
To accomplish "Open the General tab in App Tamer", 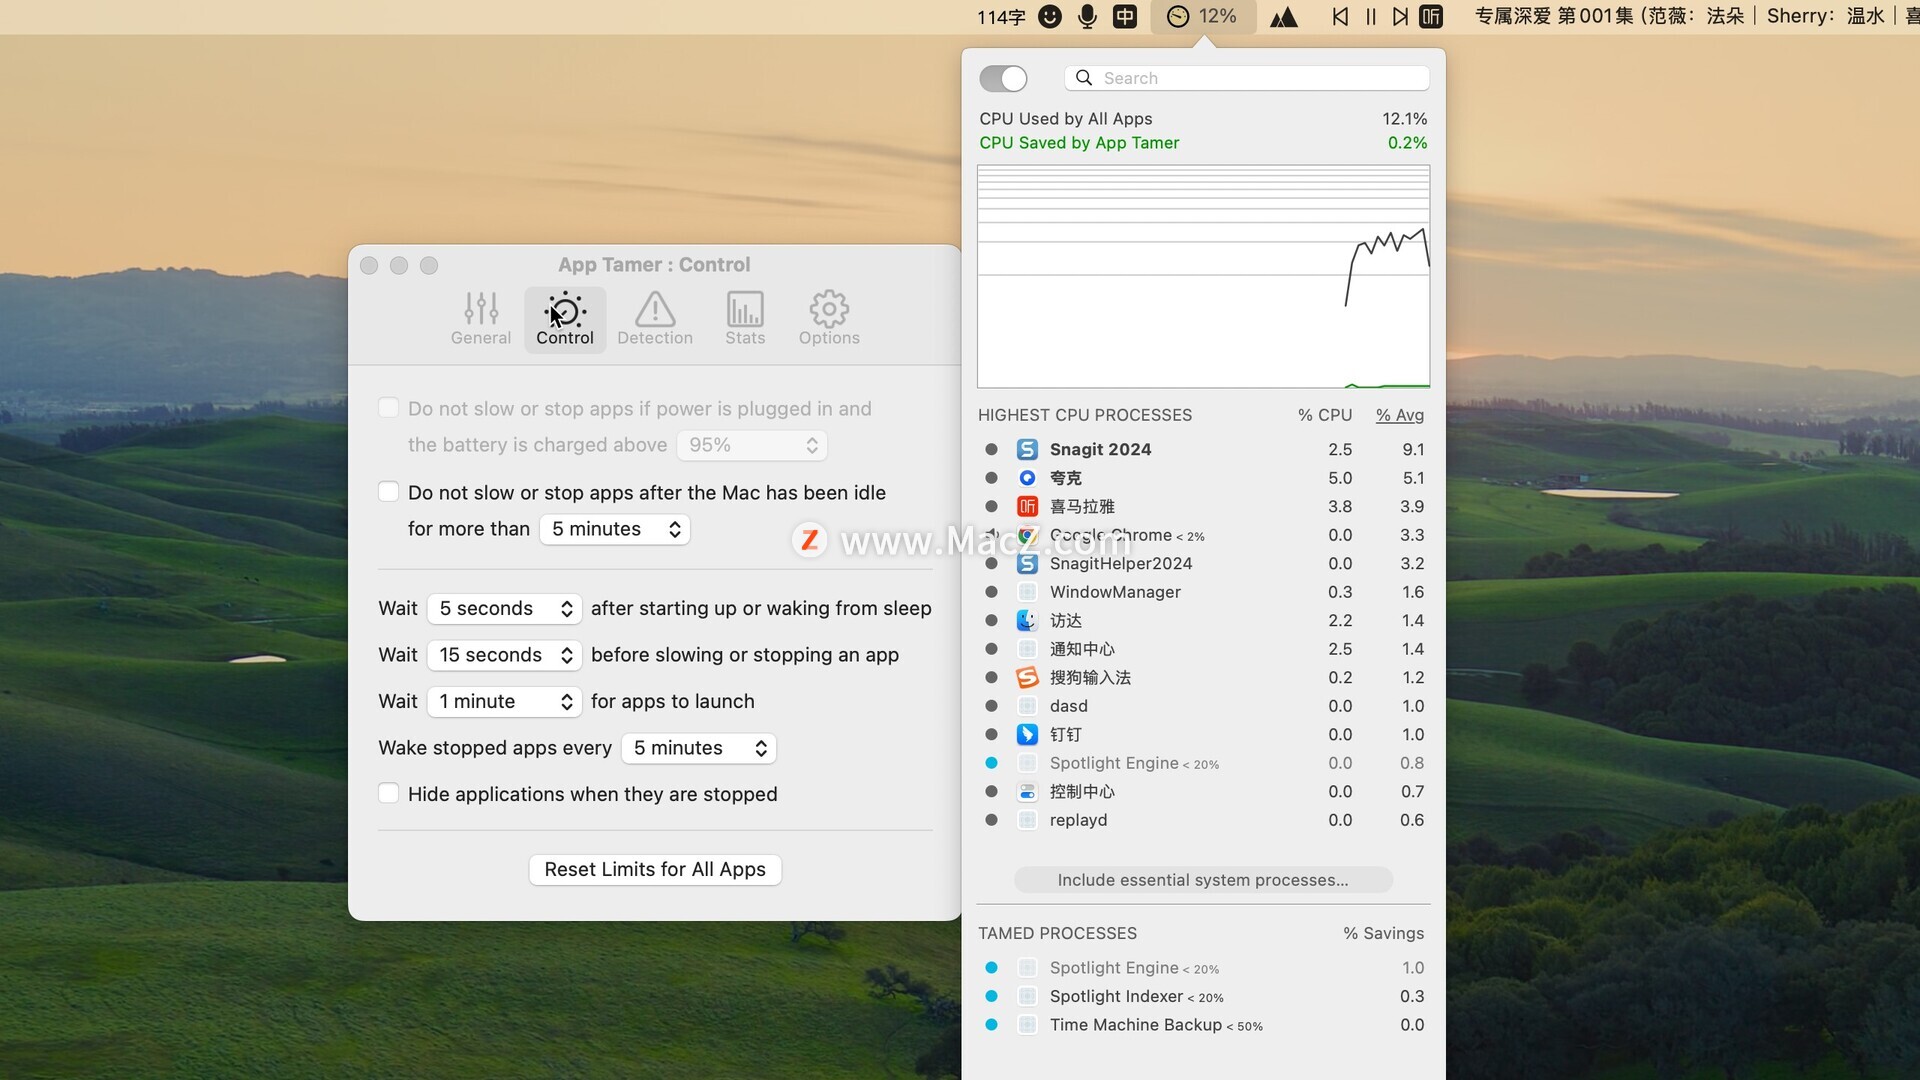I will click(480, 319).
